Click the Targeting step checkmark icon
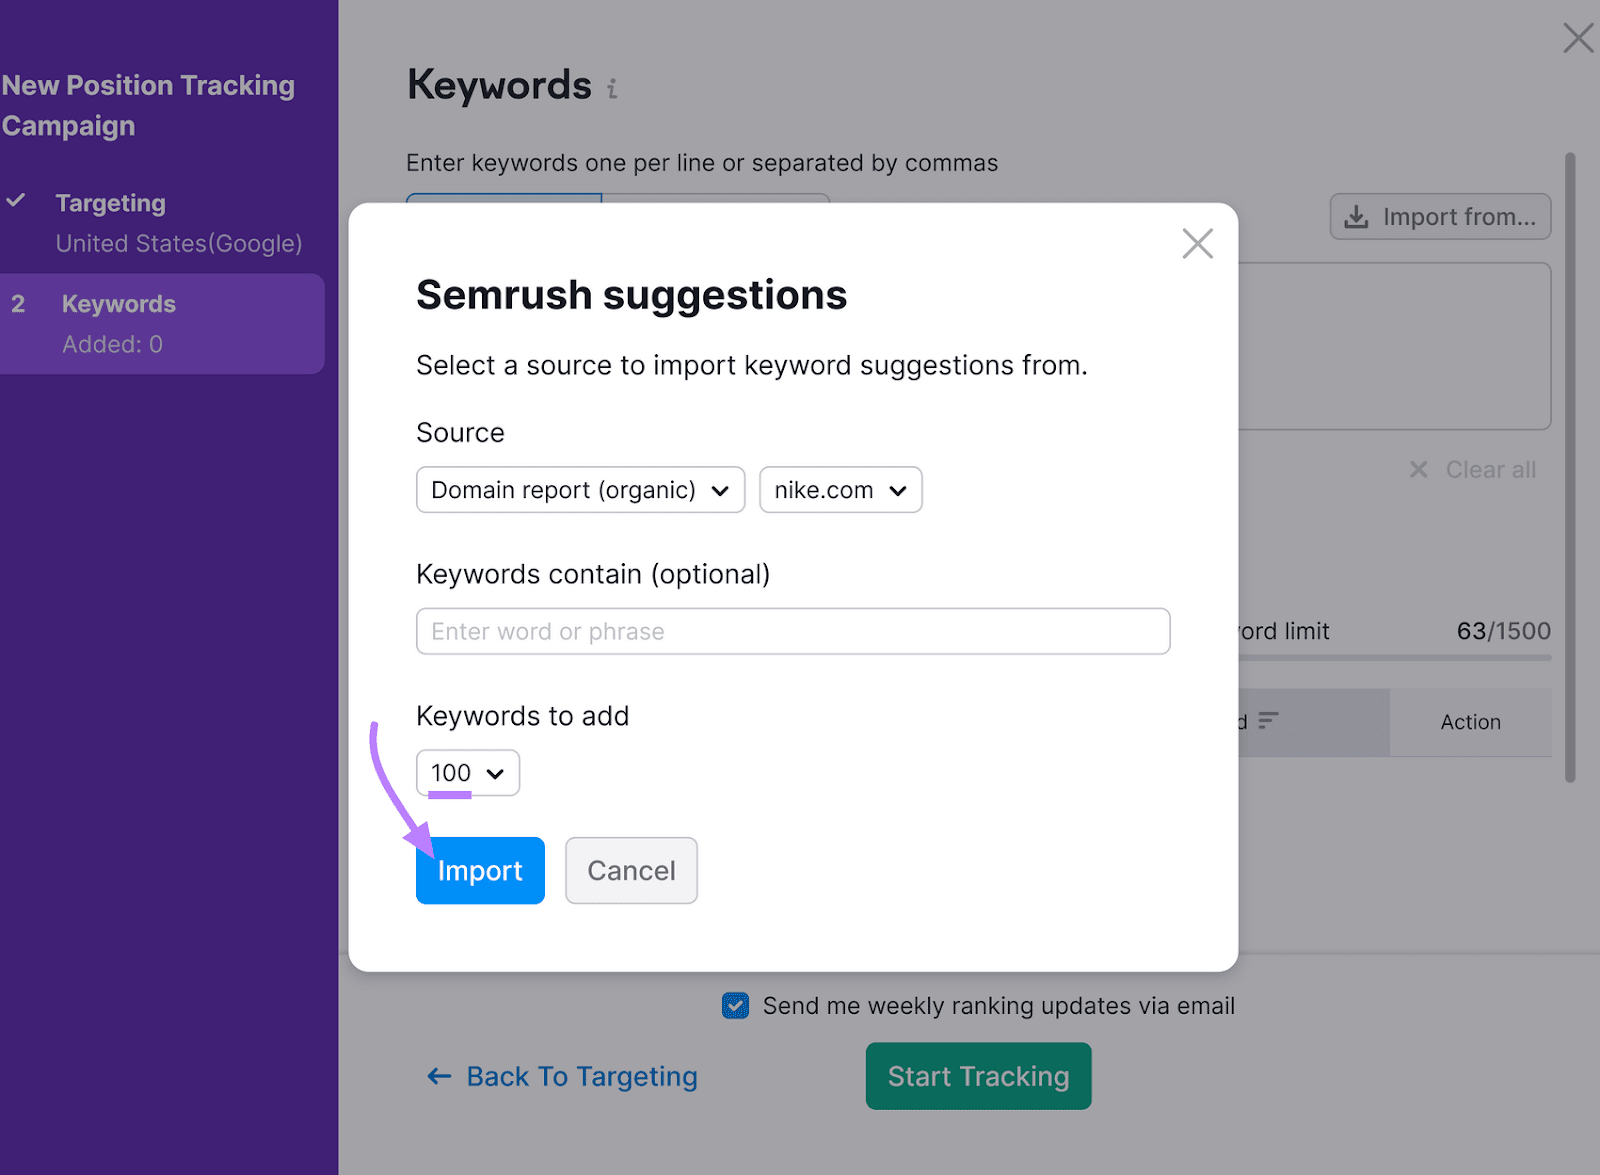 click(16, 201)
